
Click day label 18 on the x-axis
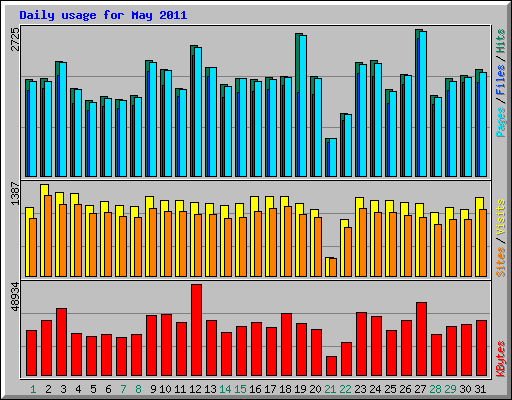pos(285,389)
